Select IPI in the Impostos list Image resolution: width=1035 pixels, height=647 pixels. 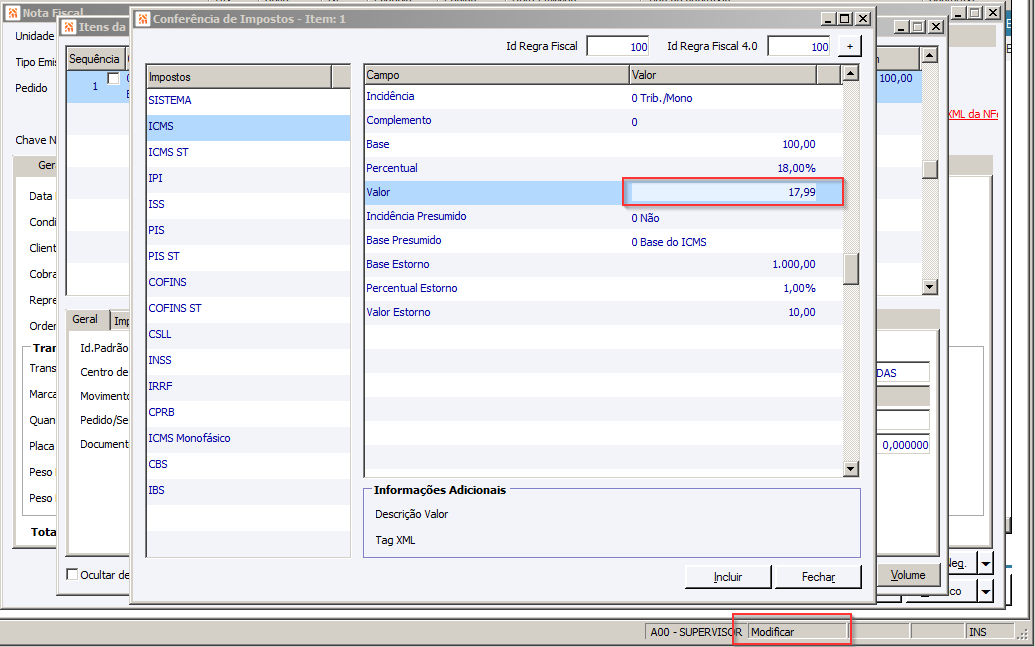pyautogui.click(x=248, y=178)
